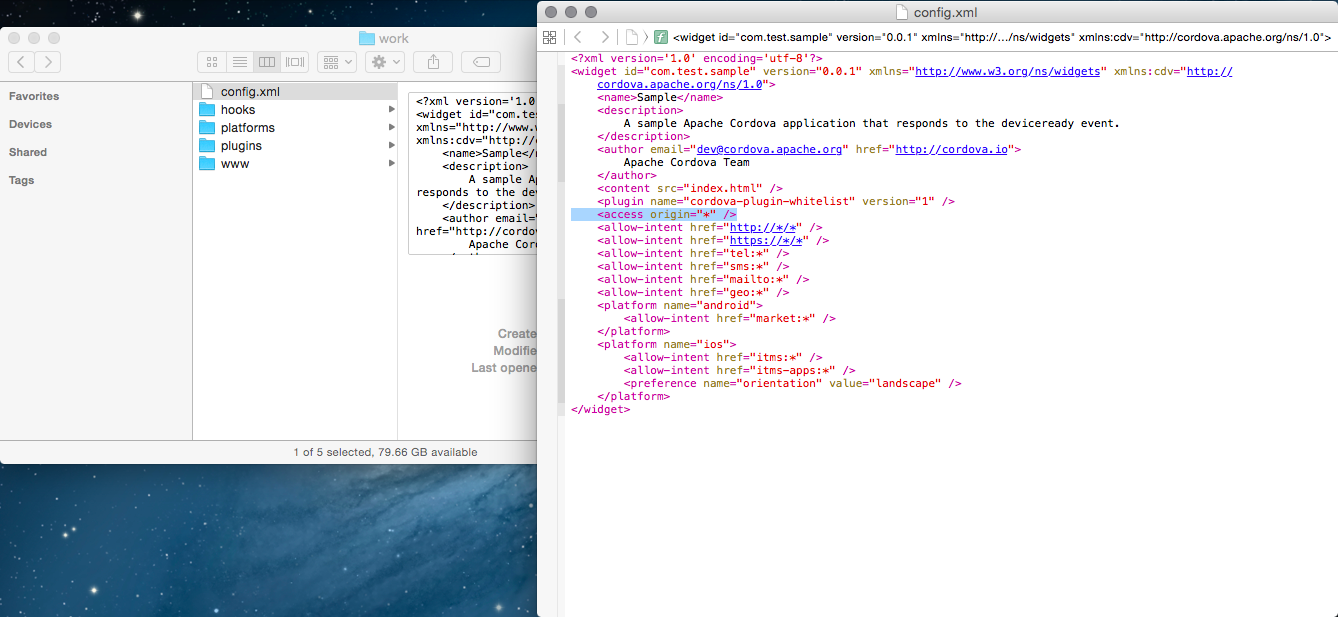This screenshot has width=1338, height=617.
Task: Click config.xml preview thumbnail in Finder
Action: click(473, 173)
